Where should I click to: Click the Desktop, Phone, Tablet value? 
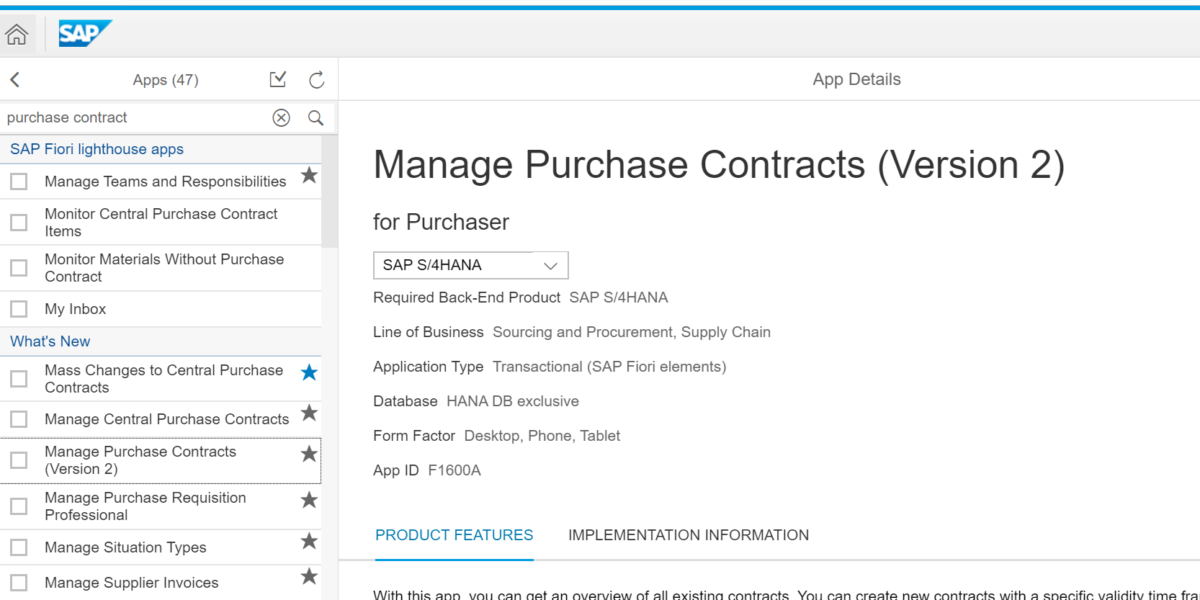pyautogui.click(x=542, y=436)
